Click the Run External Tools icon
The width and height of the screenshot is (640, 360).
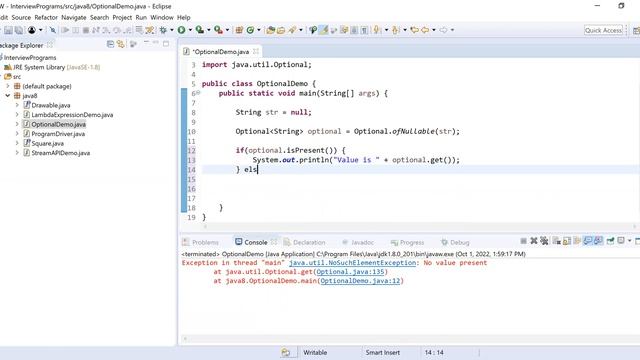pyautogui.click(x=218, y=30)
